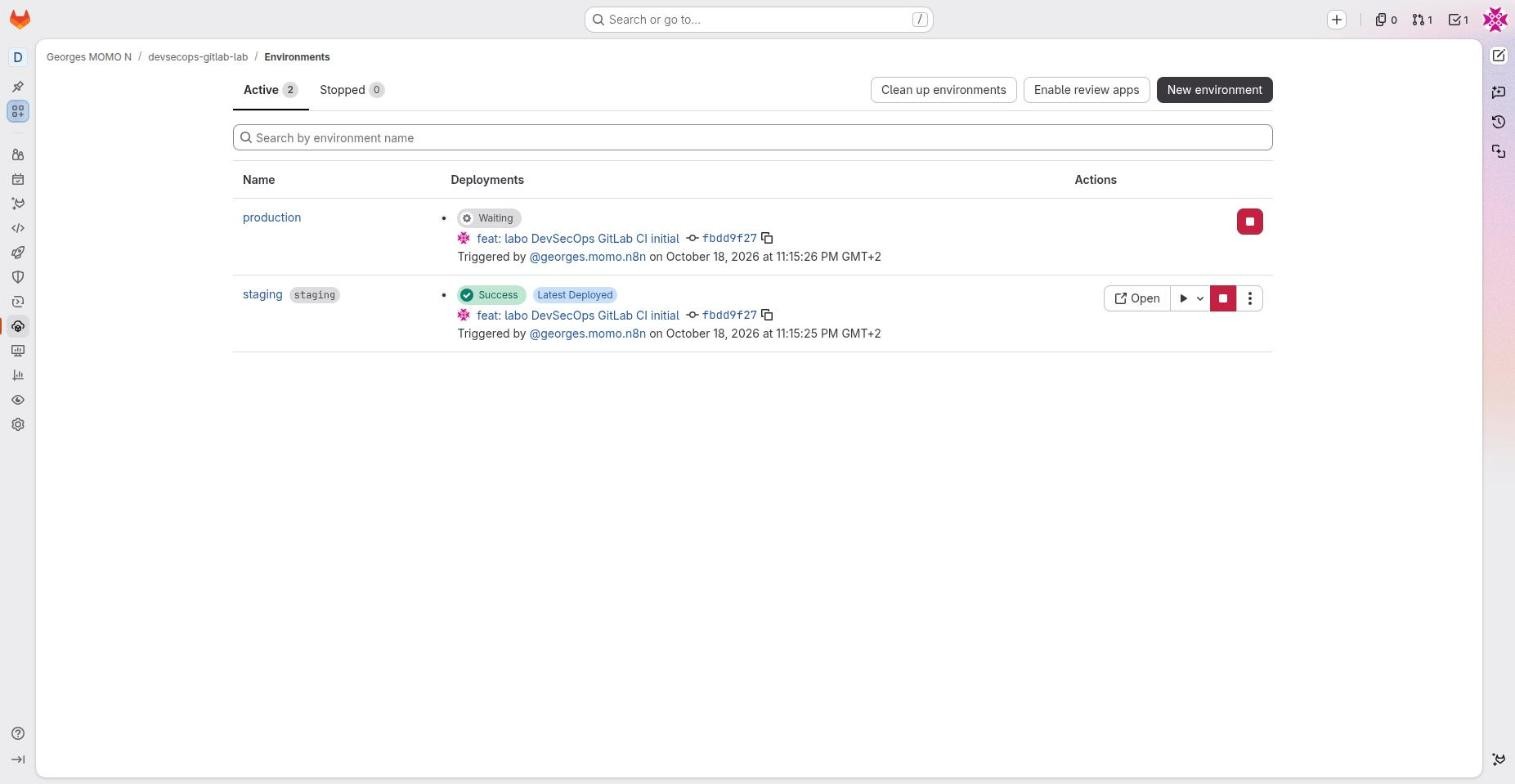Open the Operate sidebar icon
The height and width of the screenshot is (784, 1515).
(x=18, y=327)
